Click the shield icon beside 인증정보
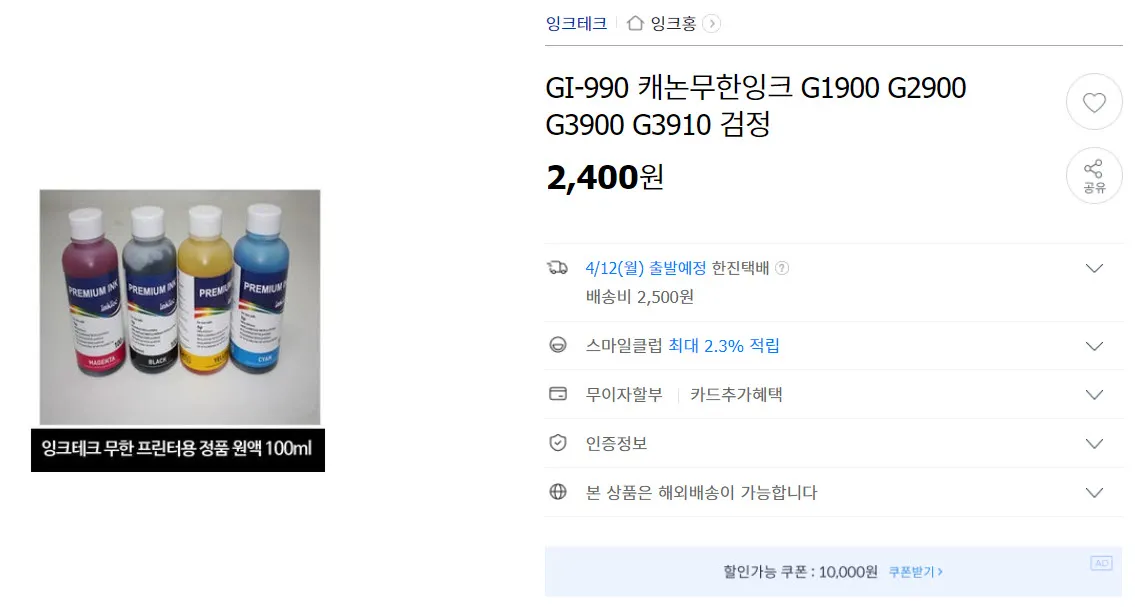 pos(558,443)
